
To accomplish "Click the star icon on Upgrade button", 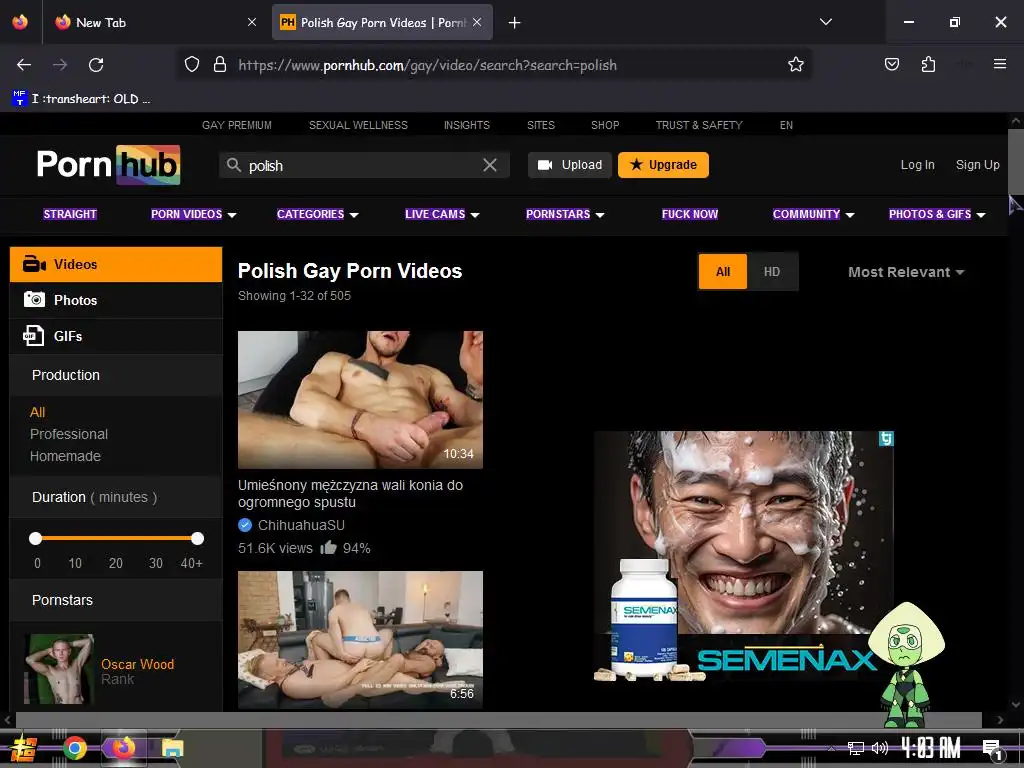I will [636, 165].
